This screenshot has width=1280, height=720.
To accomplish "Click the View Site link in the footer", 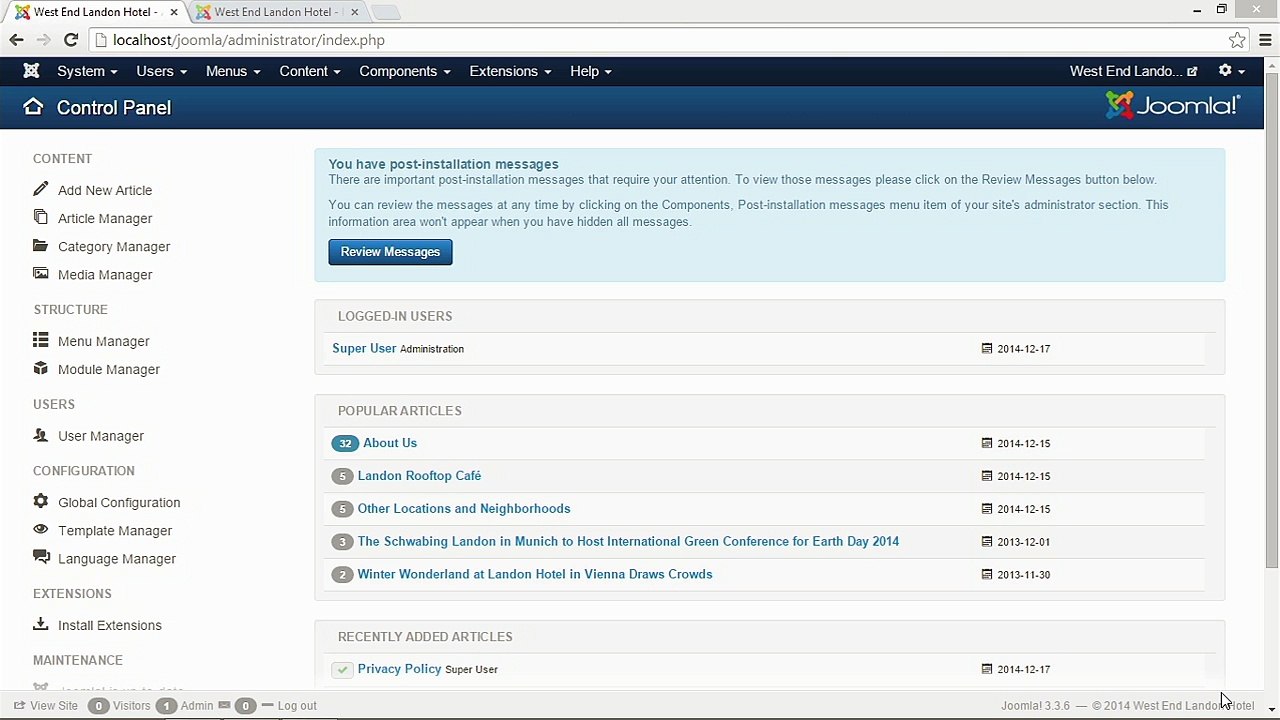I will [x=54, y=706].
